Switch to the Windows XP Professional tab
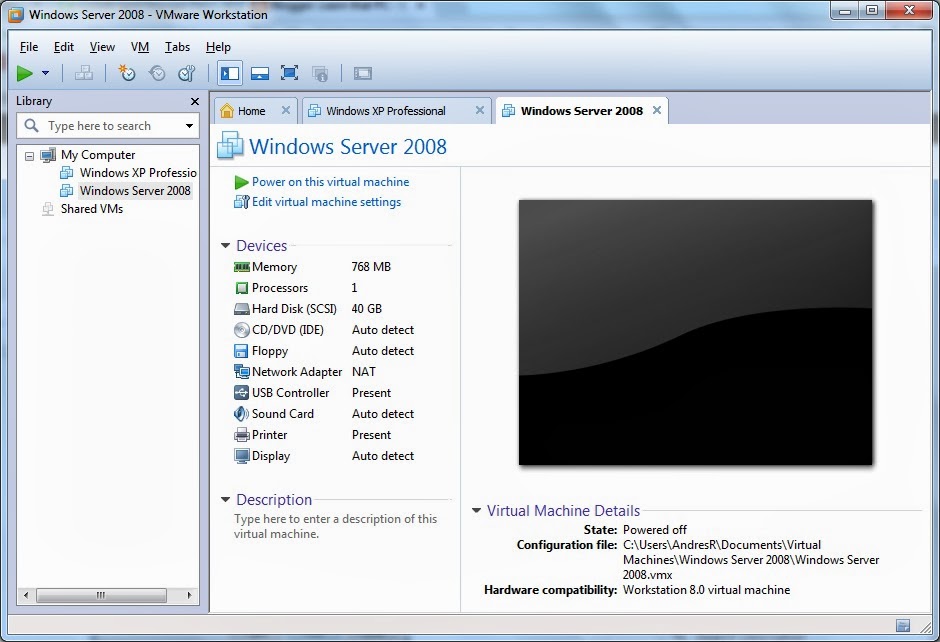Image resolution: width=940 pixels, height=642 pixels. [386, 111]
